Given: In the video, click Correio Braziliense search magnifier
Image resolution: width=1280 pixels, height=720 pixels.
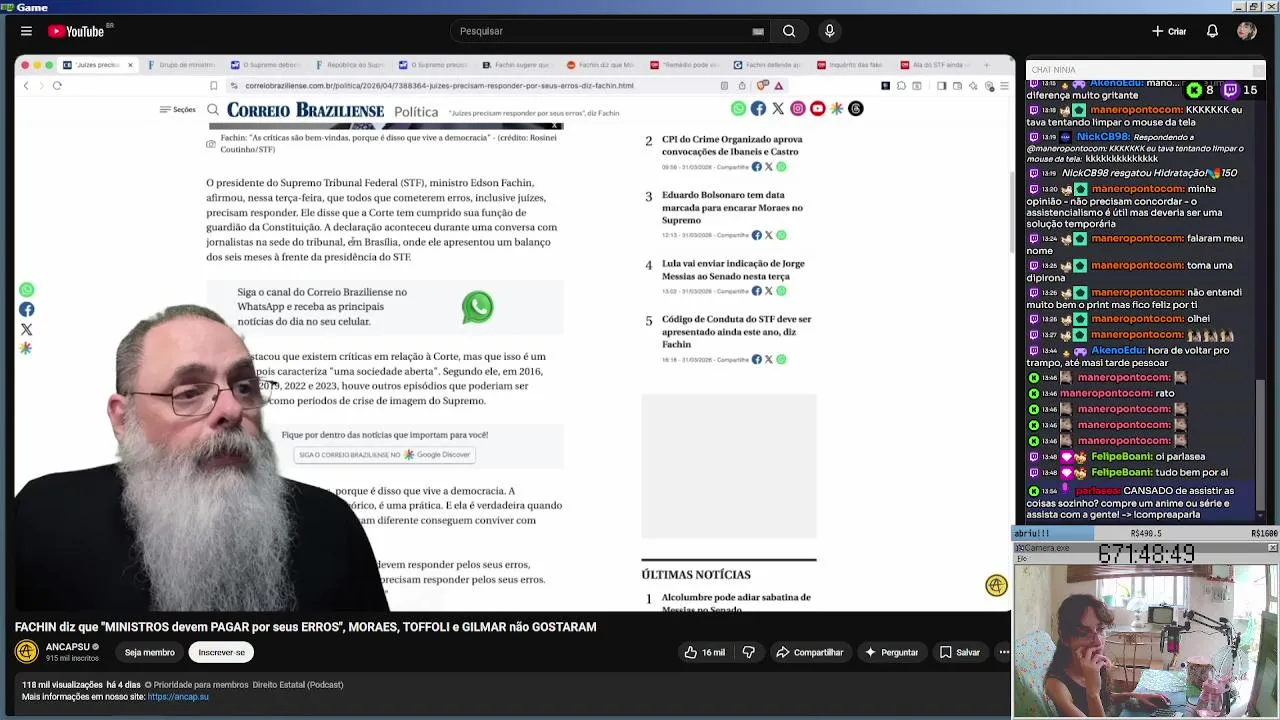Looking at the screenshot, I should (213, 110).
